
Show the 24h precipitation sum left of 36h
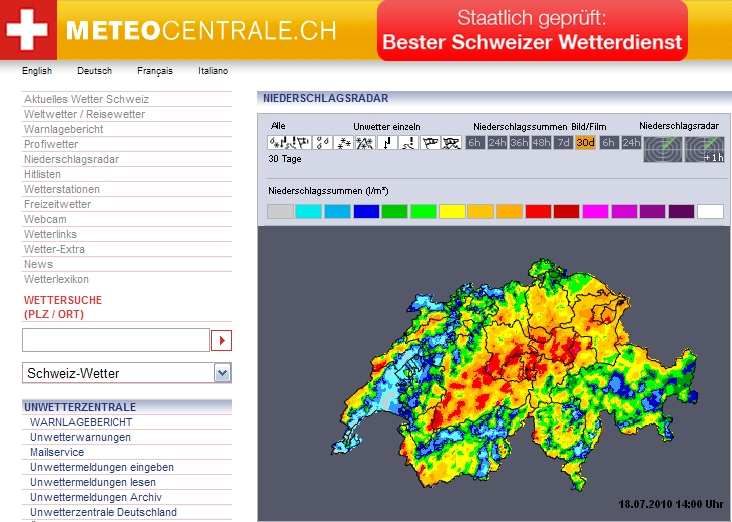pyautogui.click(x=497, y=142)
